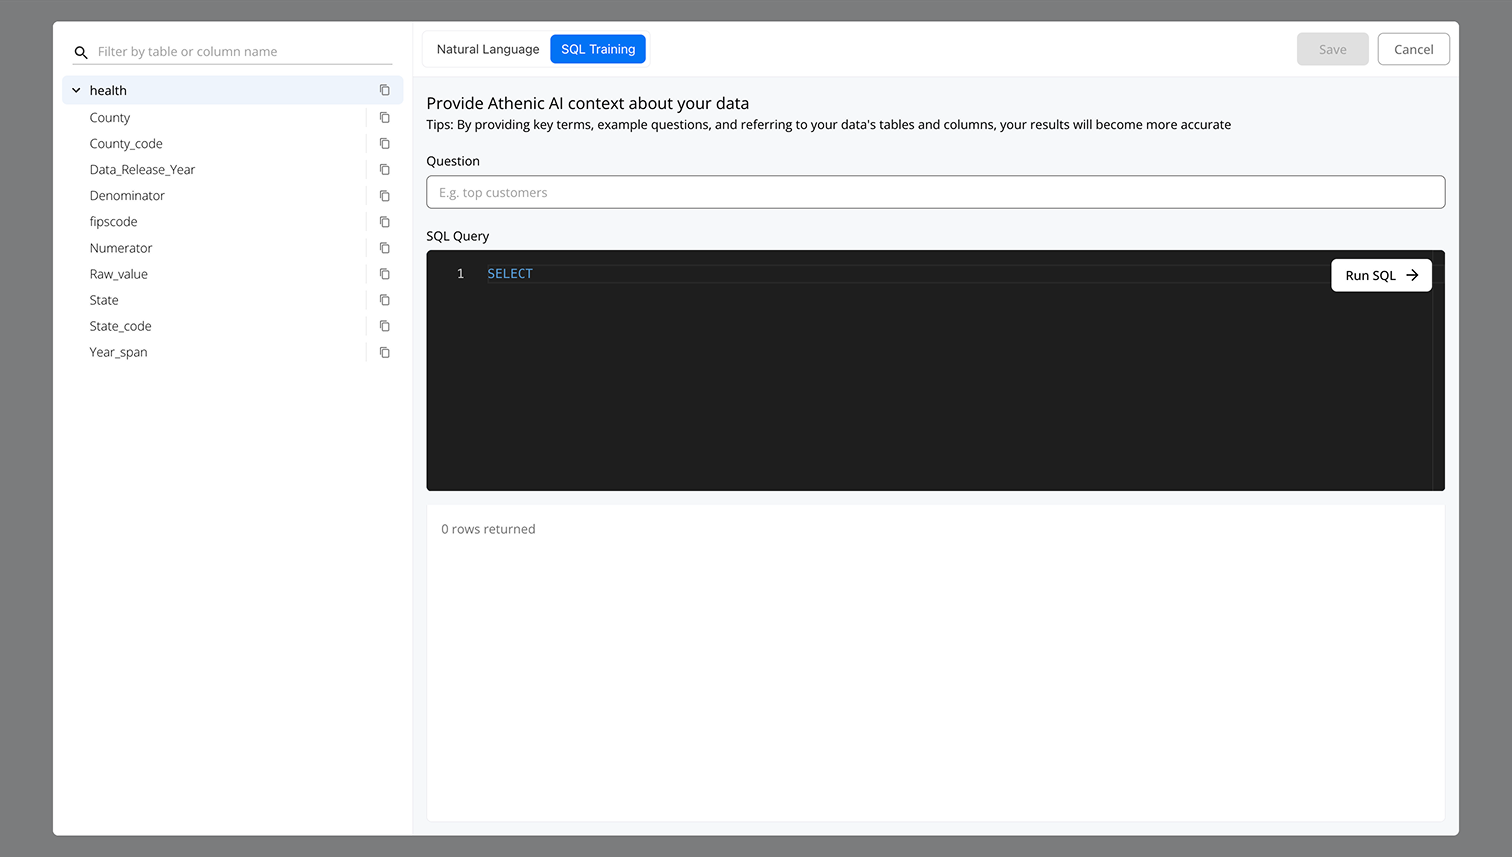
Task: Copy the County_code column name
Action: click(x=384, y=144)
